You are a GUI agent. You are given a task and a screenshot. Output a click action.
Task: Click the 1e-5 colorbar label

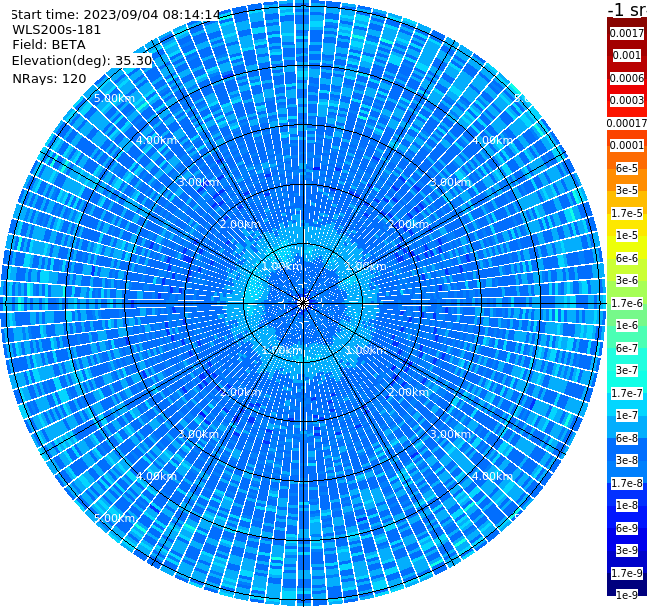point(627,235)
